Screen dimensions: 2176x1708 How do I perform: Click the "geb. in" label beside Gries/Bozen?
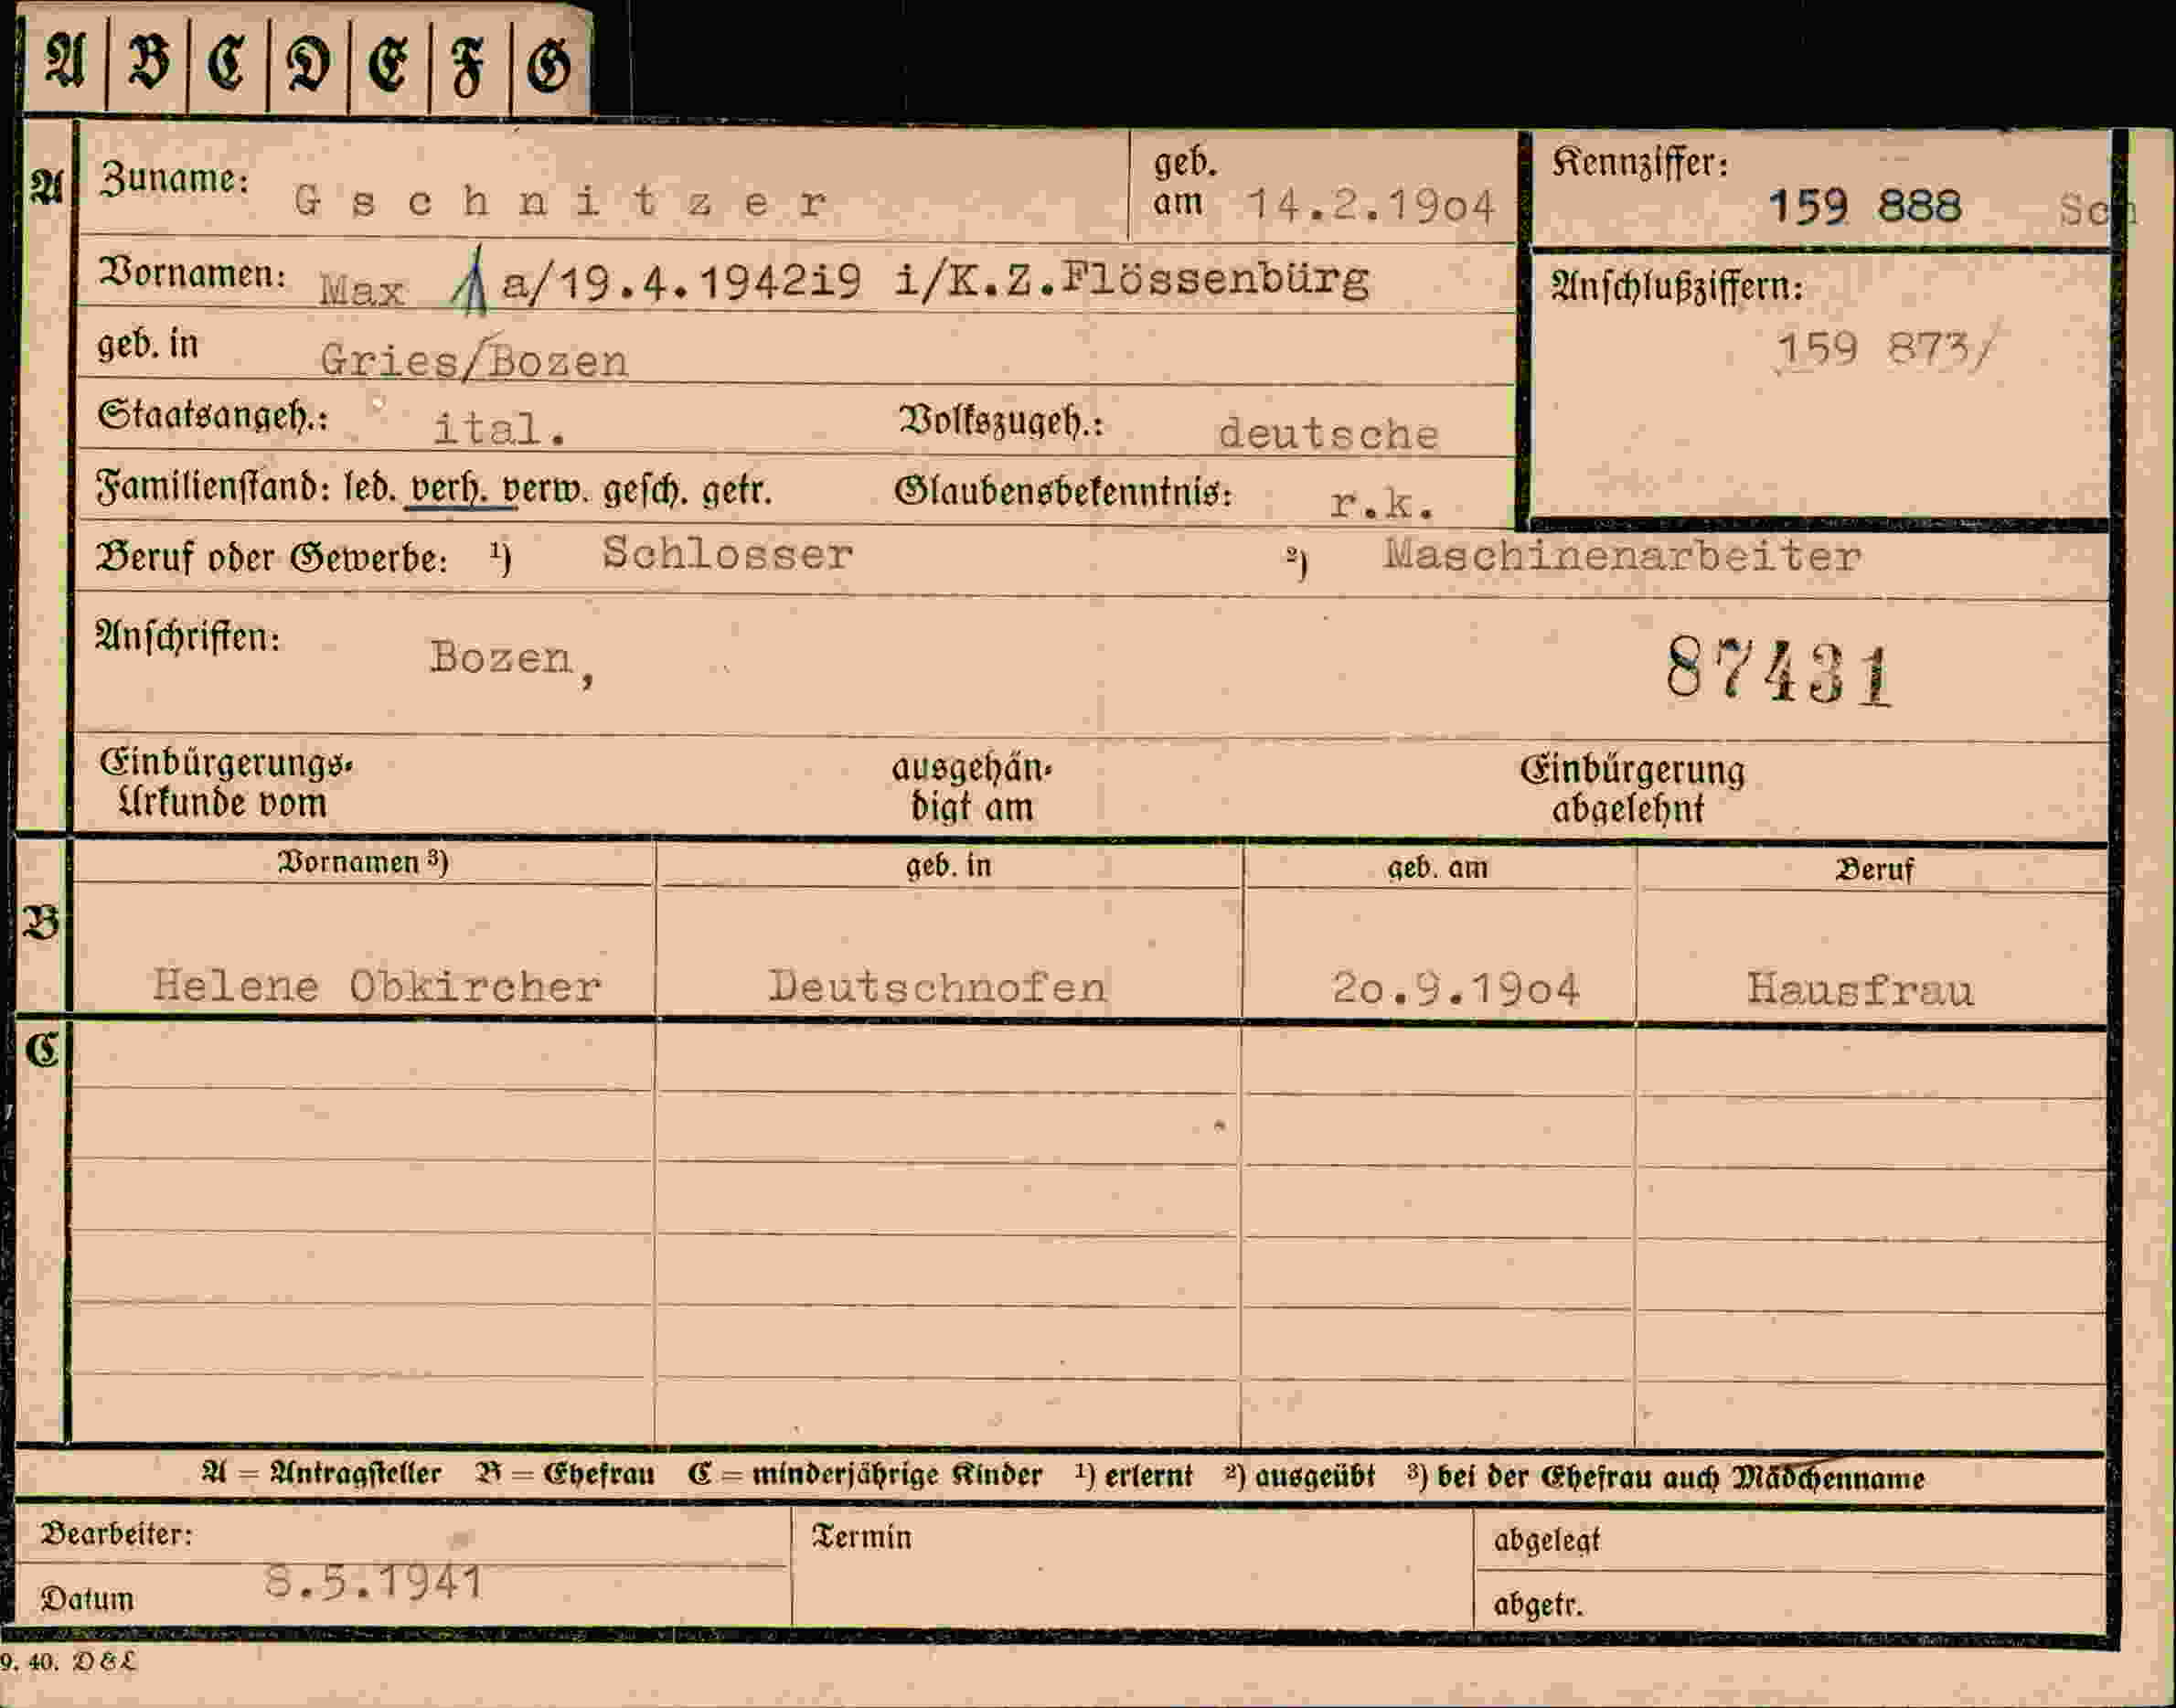click(x=148, y=344)
